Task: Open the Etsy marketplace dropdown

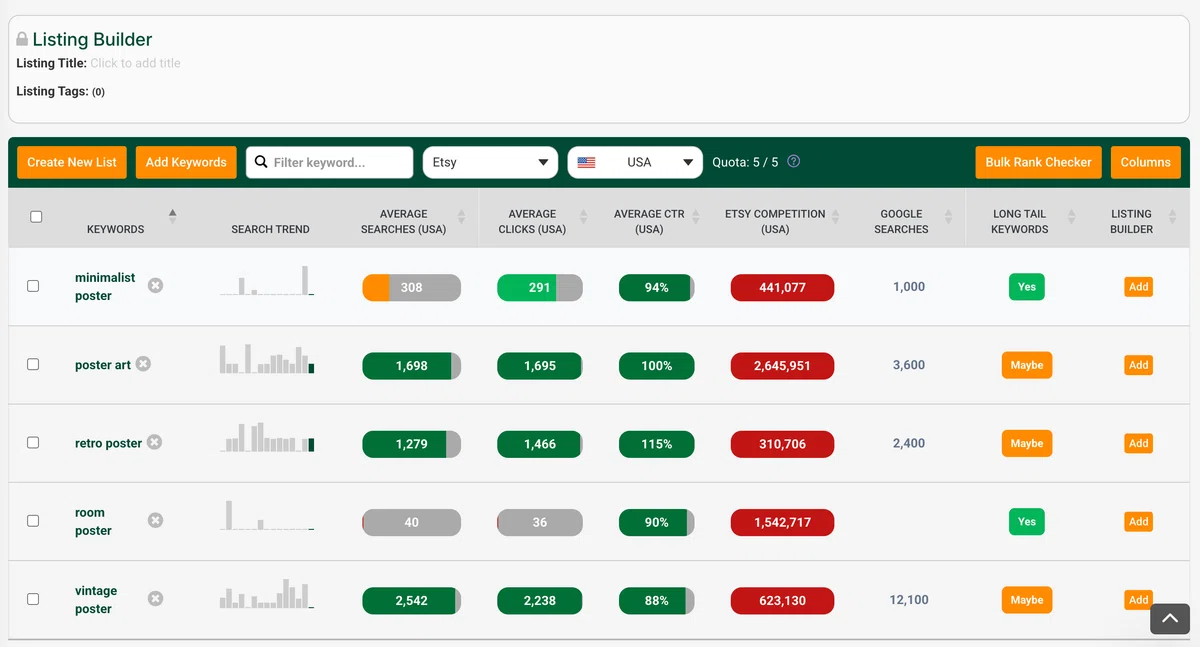Action: (490, 162)
